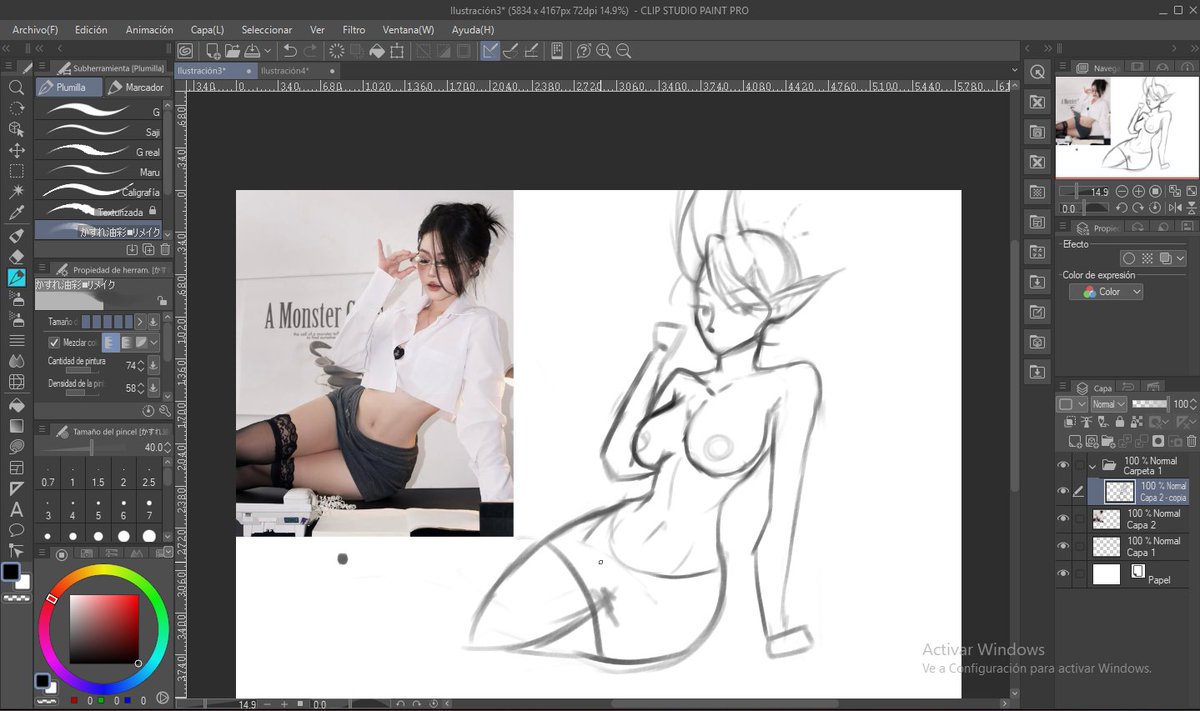Click the Undo arrow in command bar

290,51
